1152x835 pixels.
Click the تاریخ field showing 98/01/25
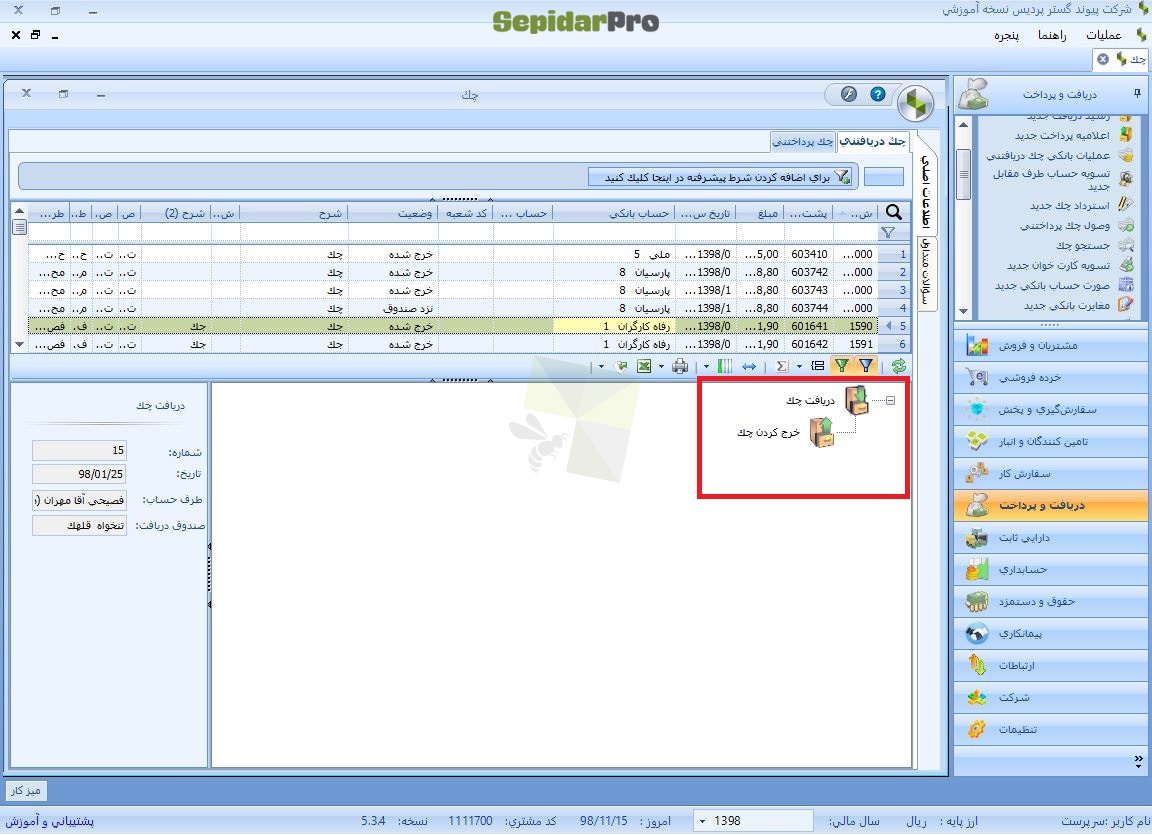(x=79, y=474)
